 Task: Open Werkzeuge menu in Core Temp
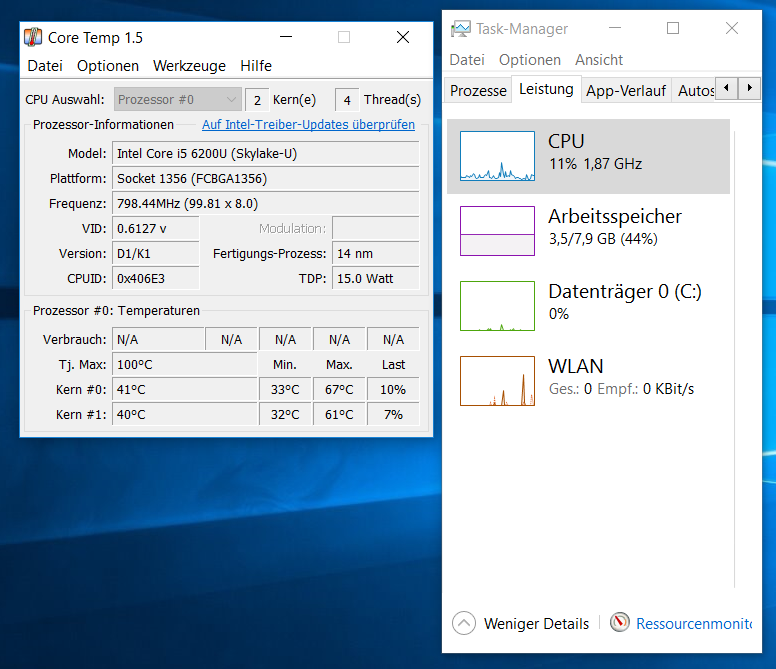[x=189, y=66]
